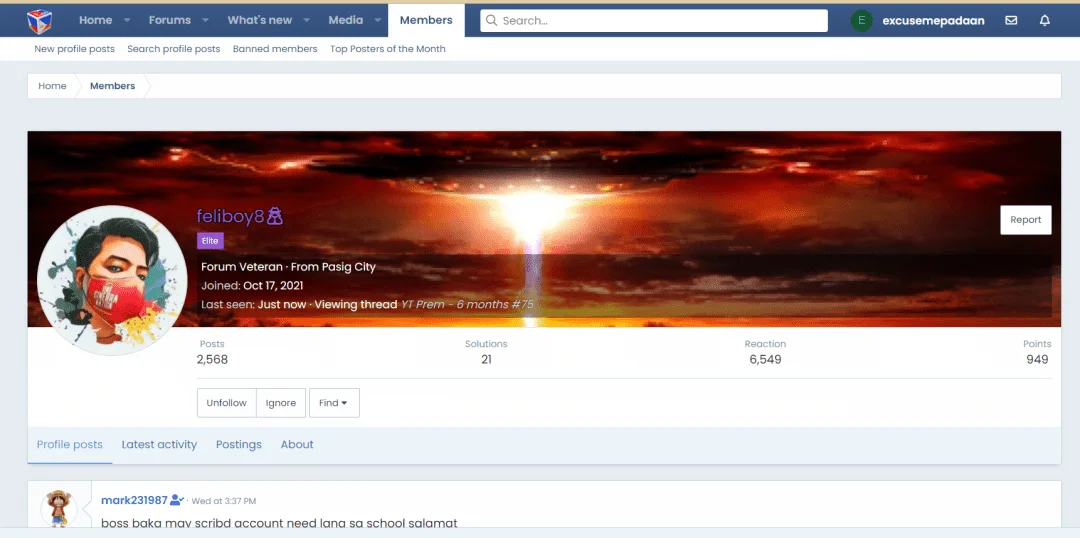
Task: Go to Home in the navigation bar
Action: pyautogui.click(x=96, y=21)
